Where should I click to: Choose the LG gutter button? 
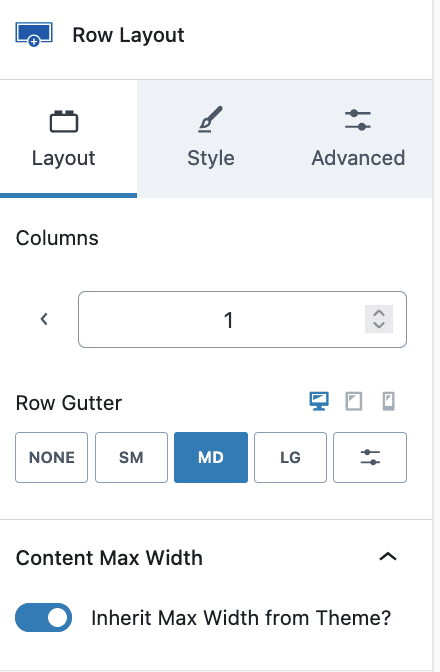290,457
